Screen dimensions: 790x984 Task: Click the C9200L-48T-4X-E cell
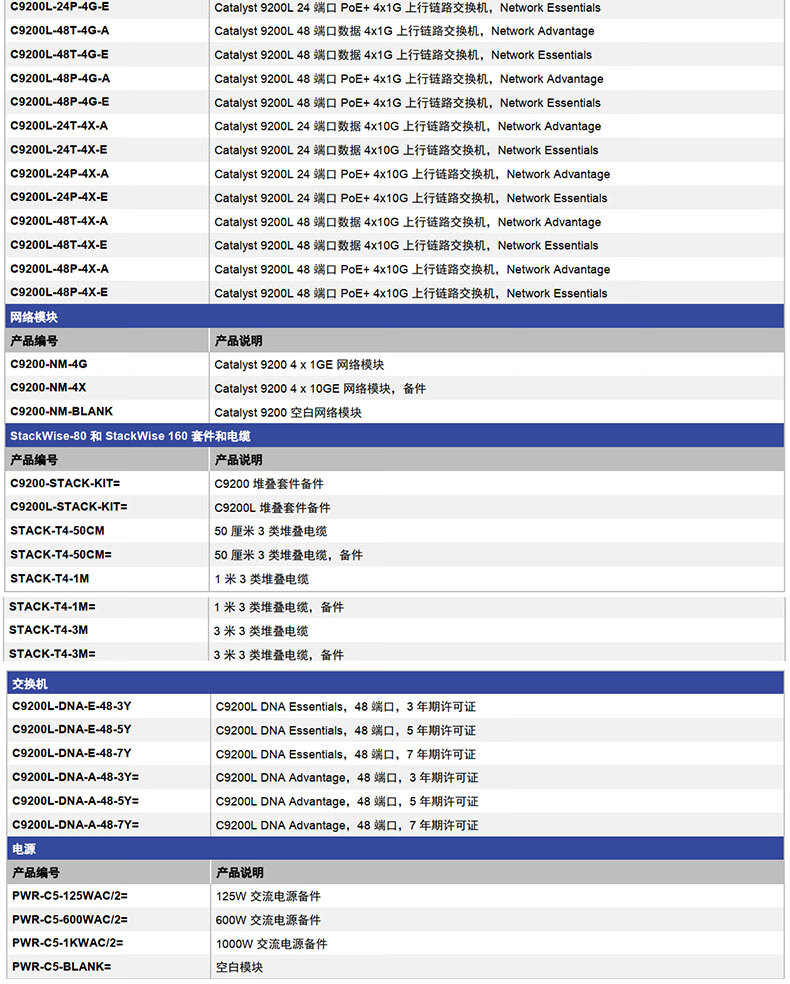click(x=59, y=245)
